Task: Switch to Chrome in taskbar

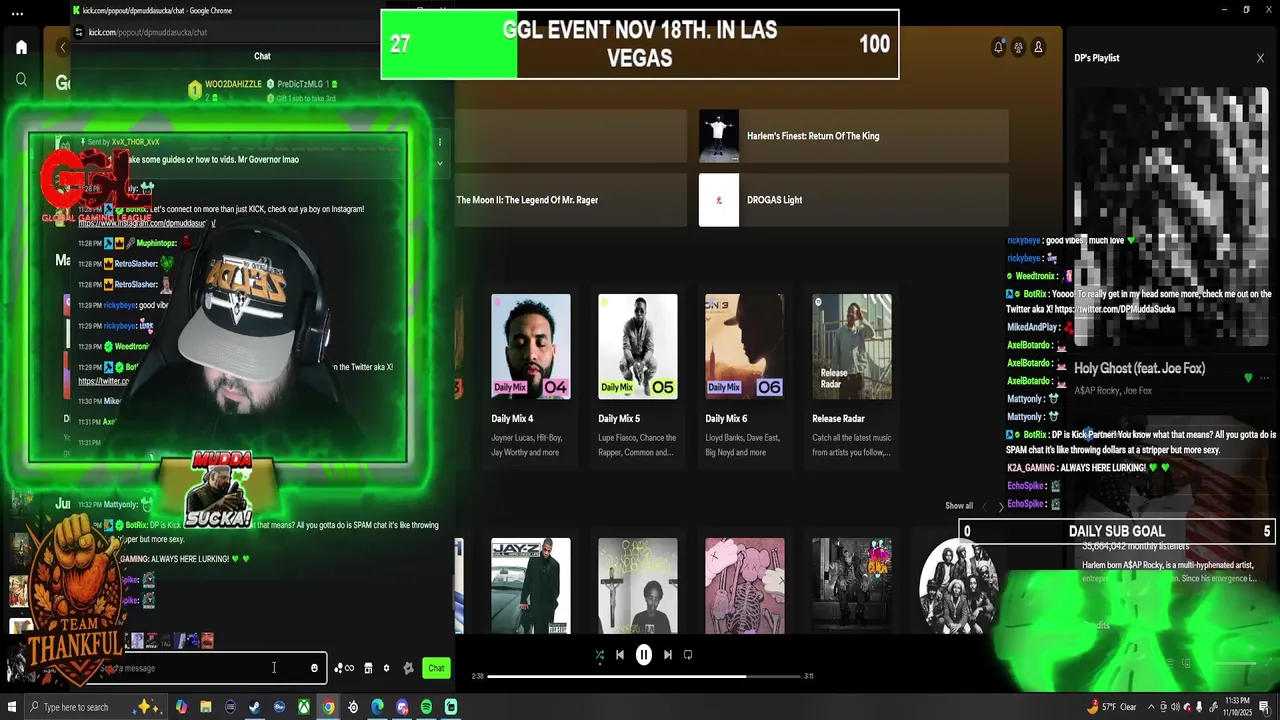Action: [328, 707]
